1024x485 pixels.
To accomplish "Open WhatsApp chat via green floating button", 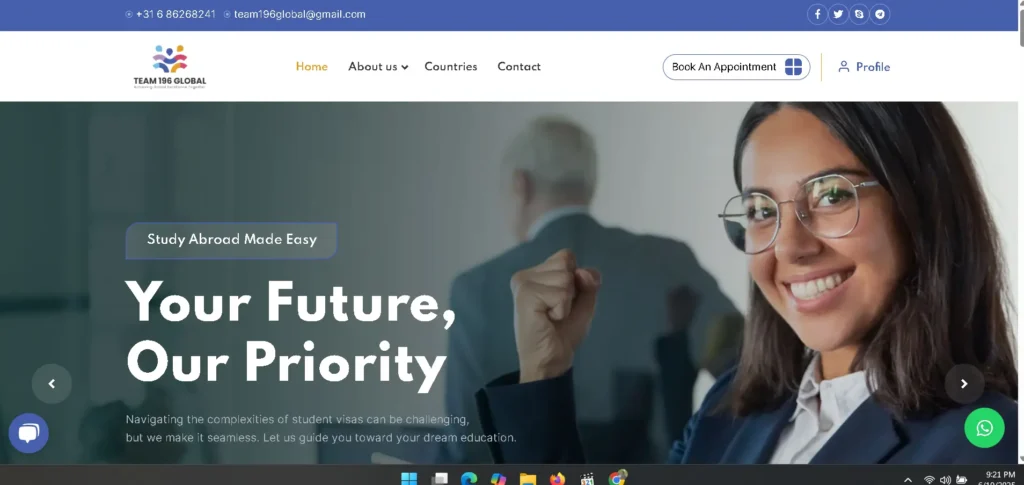I will 984,428.
